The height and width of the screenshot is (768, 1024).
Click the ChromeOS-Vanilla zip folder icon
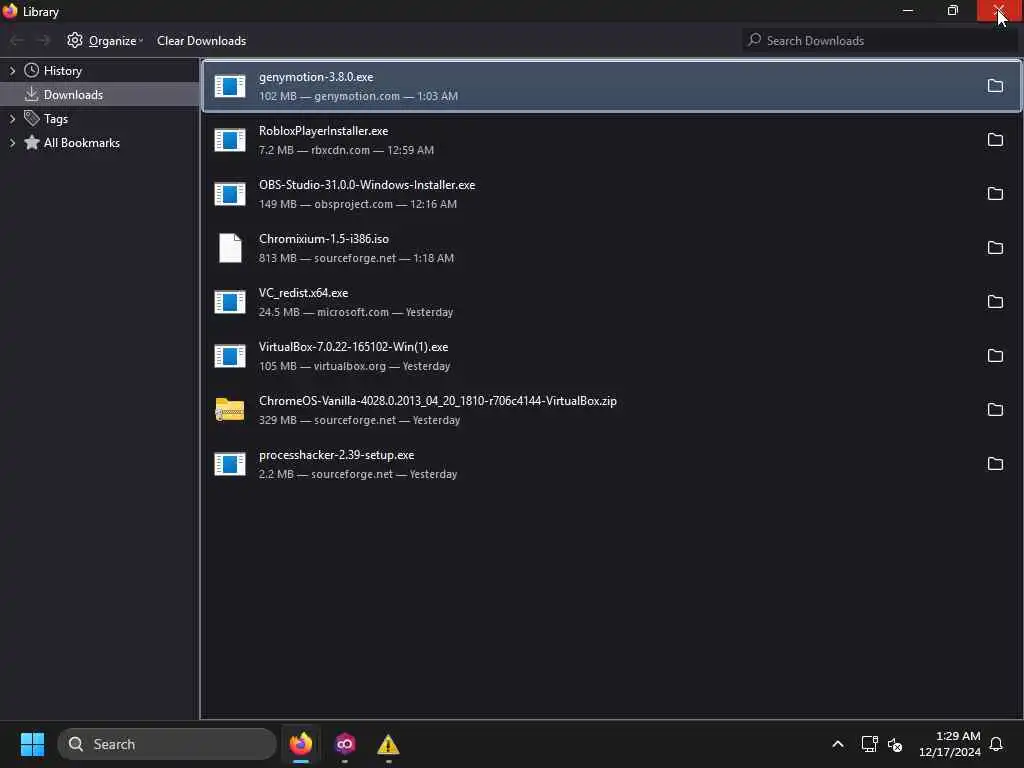tap(230, 409)
